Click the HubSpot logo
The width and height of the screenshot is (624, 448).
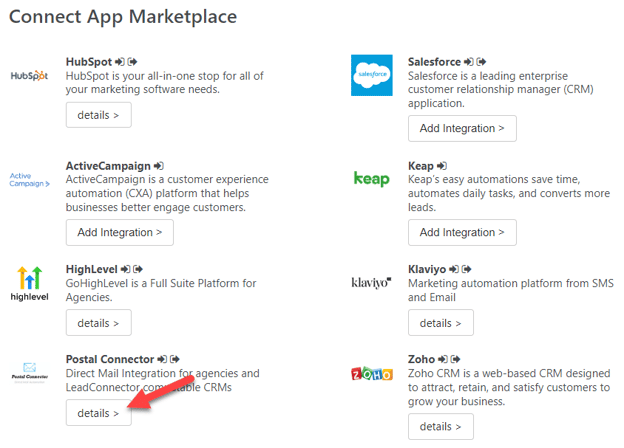(x=29, y=75)
